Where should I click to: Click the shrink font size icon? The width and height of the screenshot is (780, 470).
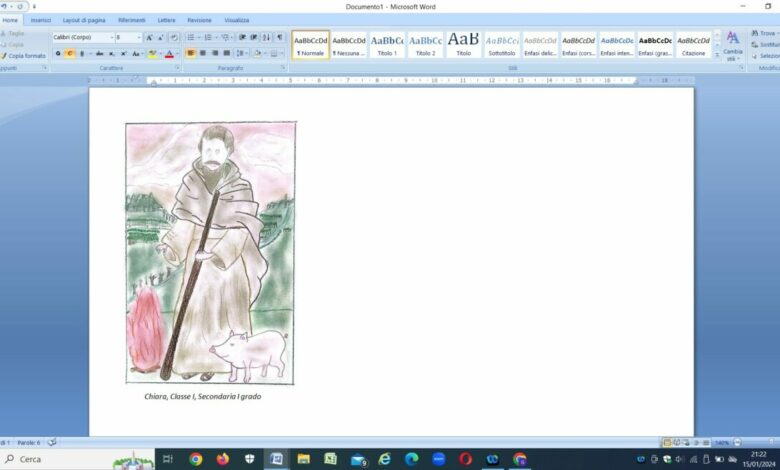(161, 38)
